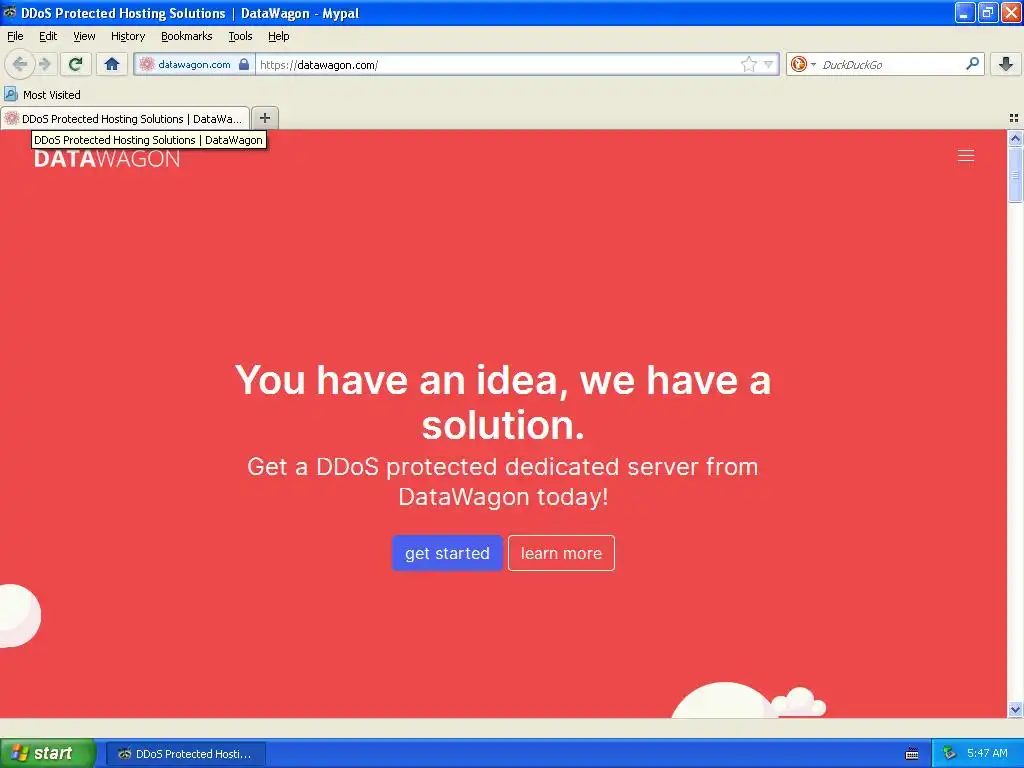The height and width of the screenshot is (768, 1024).
Task: Open the History menu
Action: [x=127, y=36]
